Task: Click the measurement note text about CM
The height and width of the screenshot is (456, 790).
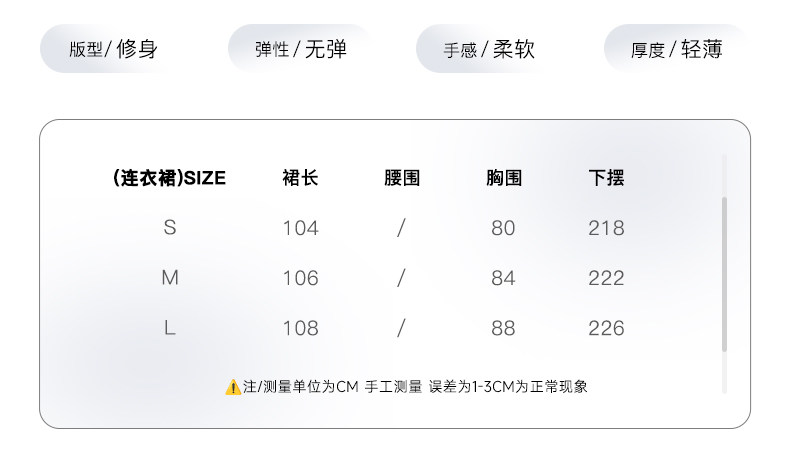Action: [x=415, y=387]
